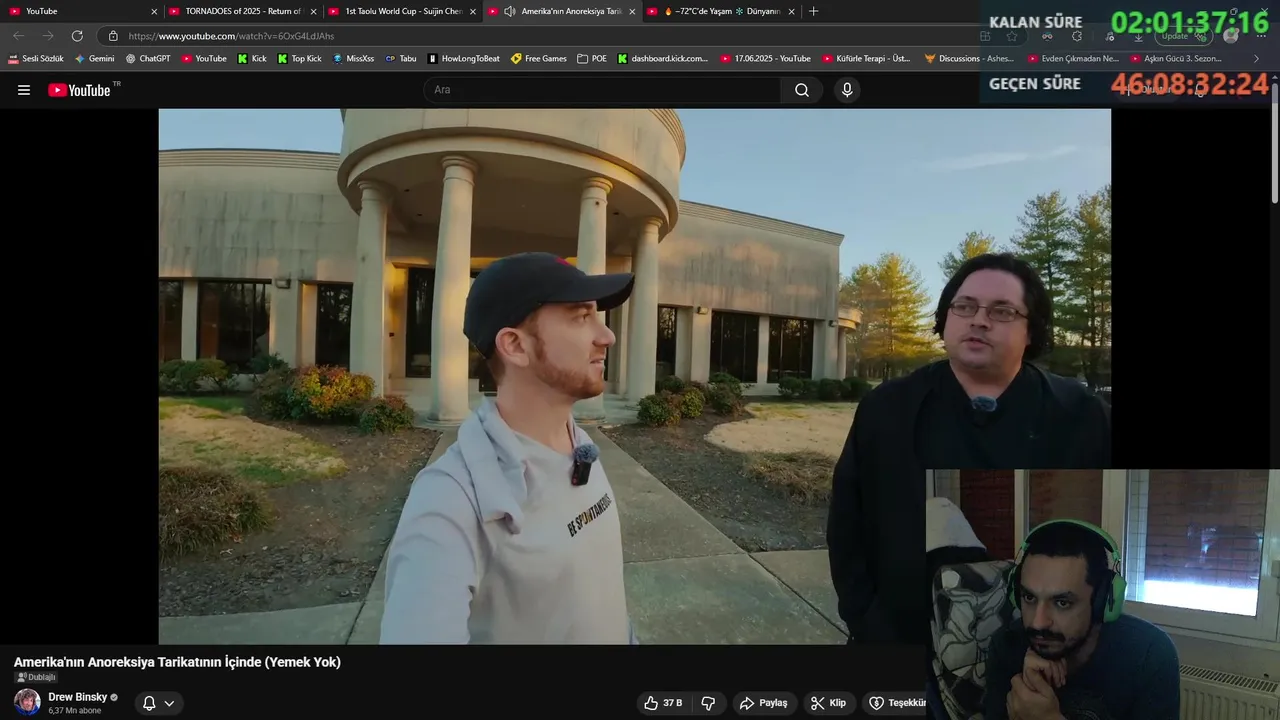
Task: Go back with the browser back arrow
Action: point(18,36)
